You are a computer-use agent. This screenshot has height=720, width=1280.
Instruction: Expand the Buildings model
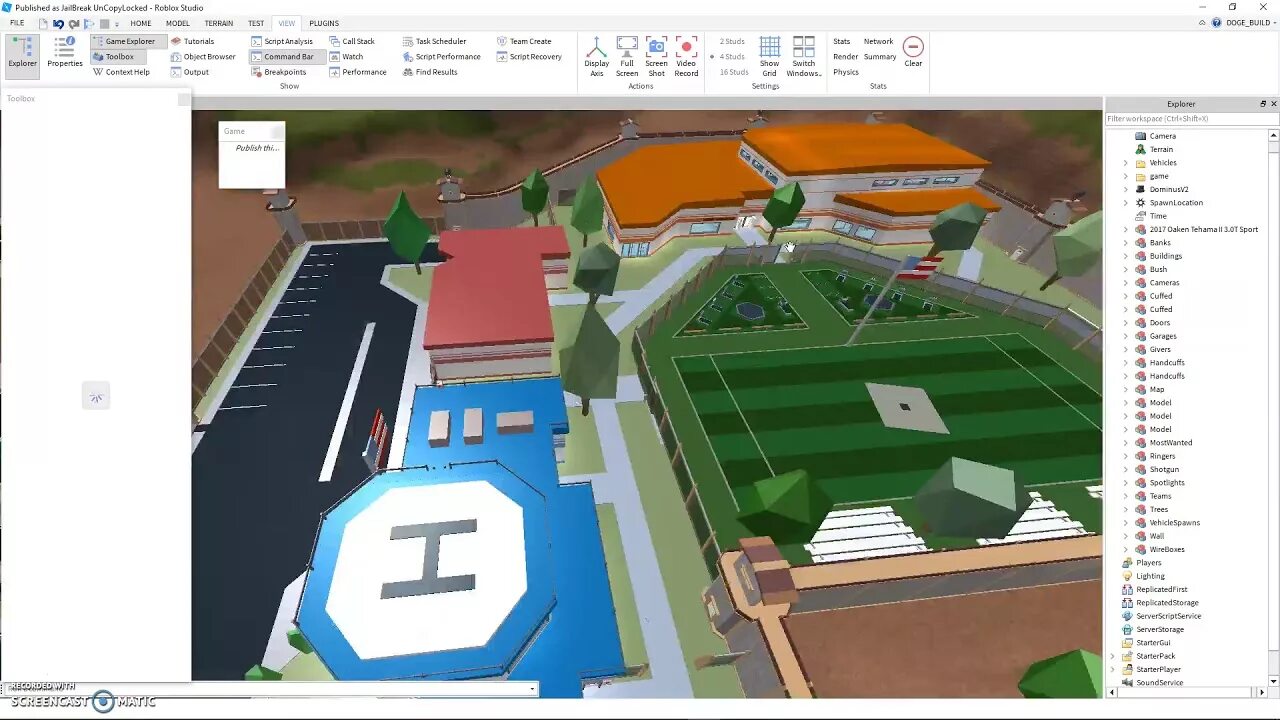1125,256
